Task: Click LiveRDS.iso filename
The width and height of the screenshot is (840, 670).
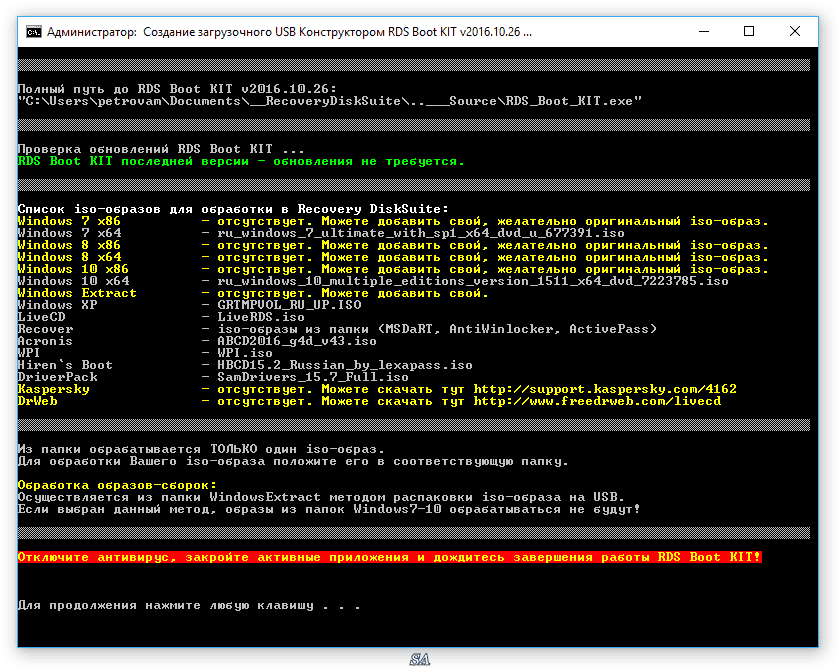Action: click(261, 317)
